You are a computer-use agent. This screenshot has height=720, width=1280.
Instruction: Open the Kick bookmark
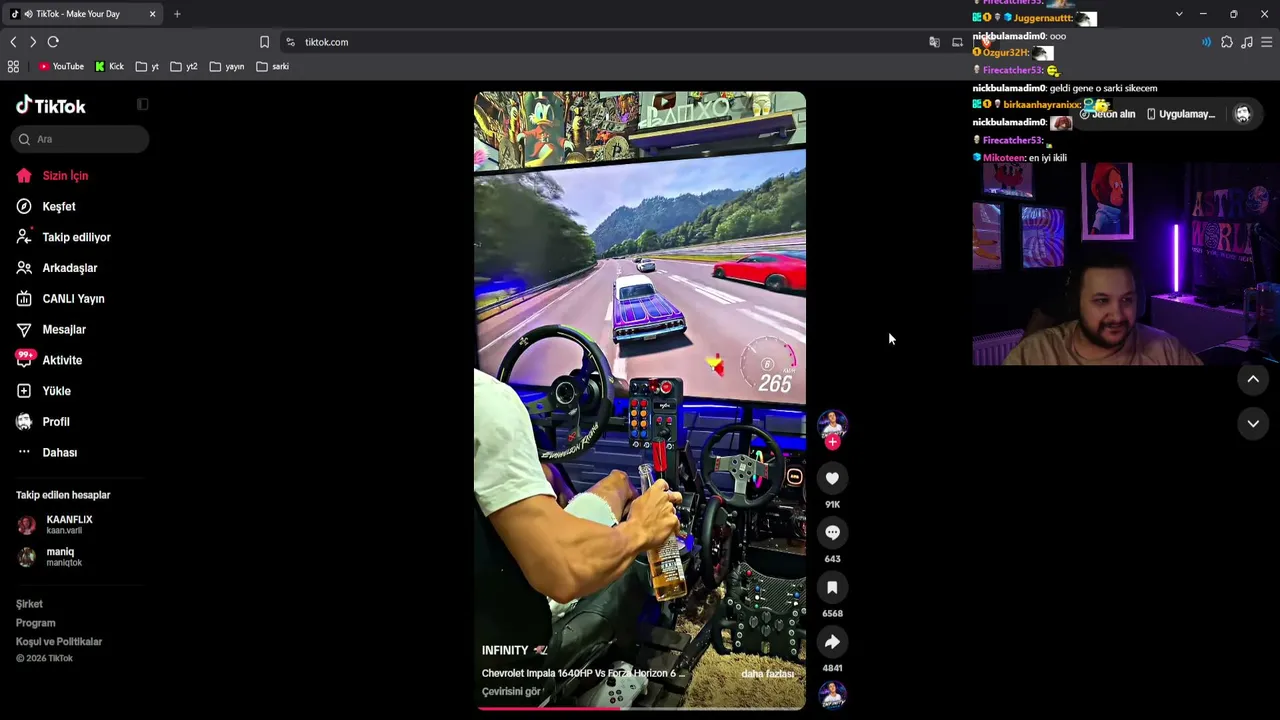109,67
